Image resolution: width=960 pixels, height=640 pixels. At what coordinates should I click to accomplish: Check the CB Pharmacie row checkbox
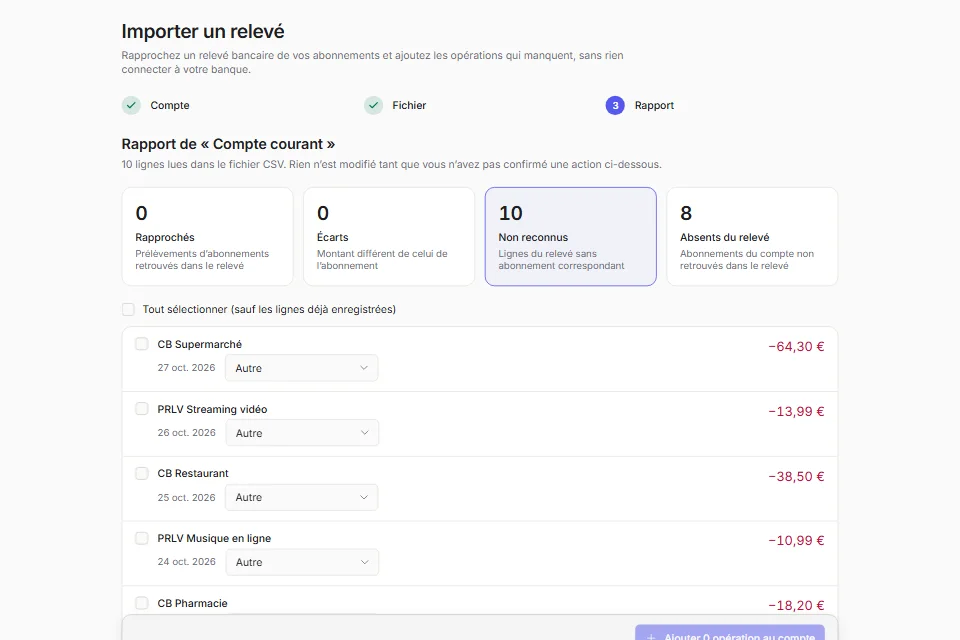(141, 603)
